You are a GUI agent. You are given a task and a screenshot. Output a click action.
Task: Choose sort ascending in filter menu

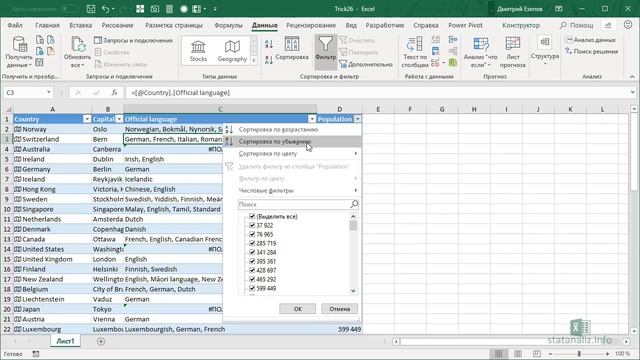pyautogui.click(x=293, y=129)
